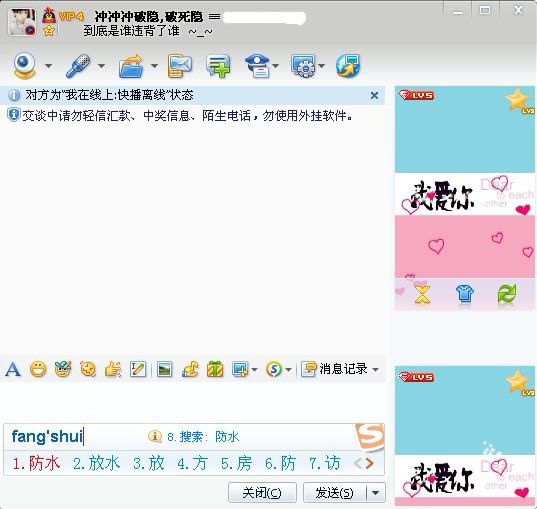Open video call options dropdown arrow

click(x=49, y=66)
